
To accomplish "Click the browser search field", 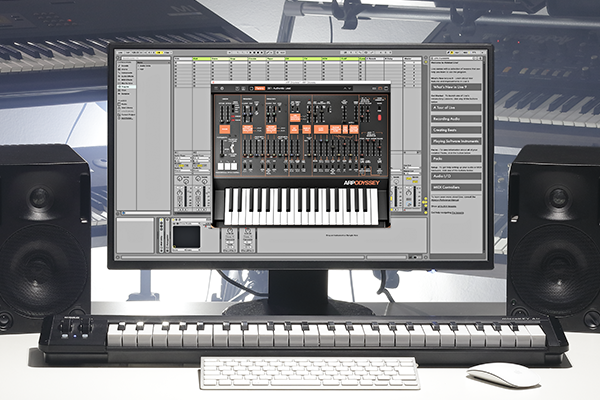I will pos(145,59).
